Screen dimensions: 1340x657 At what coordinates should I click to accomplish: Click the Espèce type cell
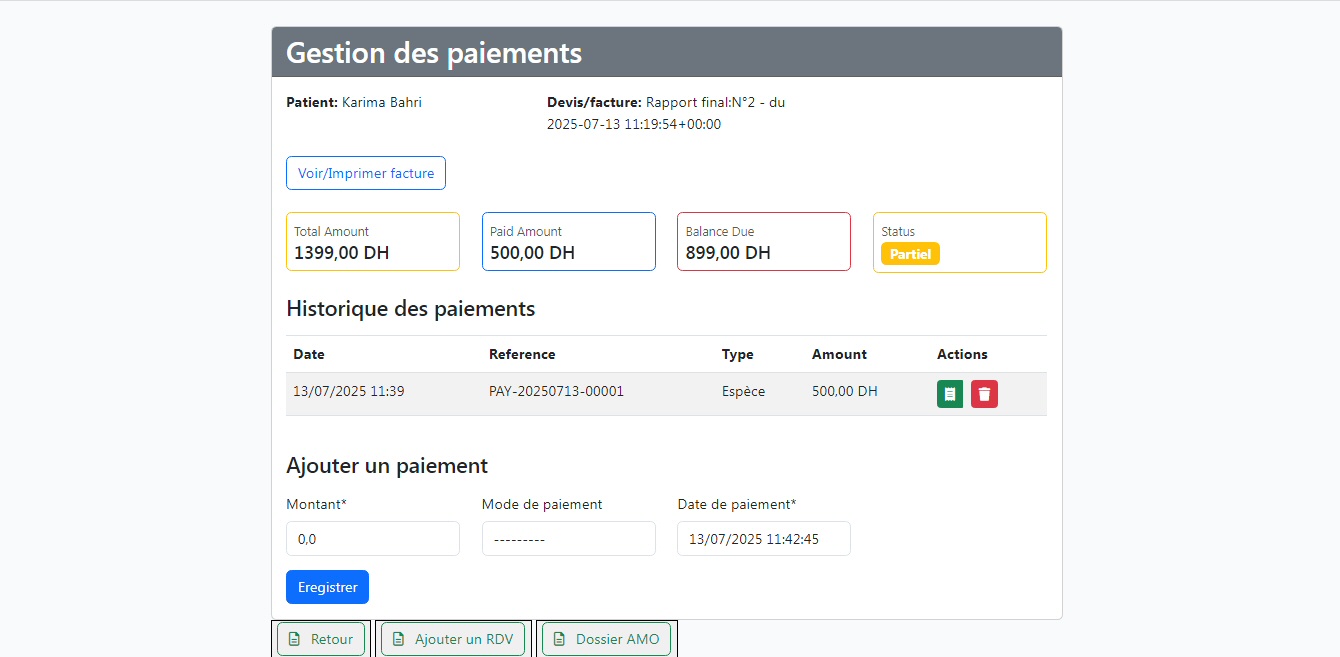tap(743, 391)
